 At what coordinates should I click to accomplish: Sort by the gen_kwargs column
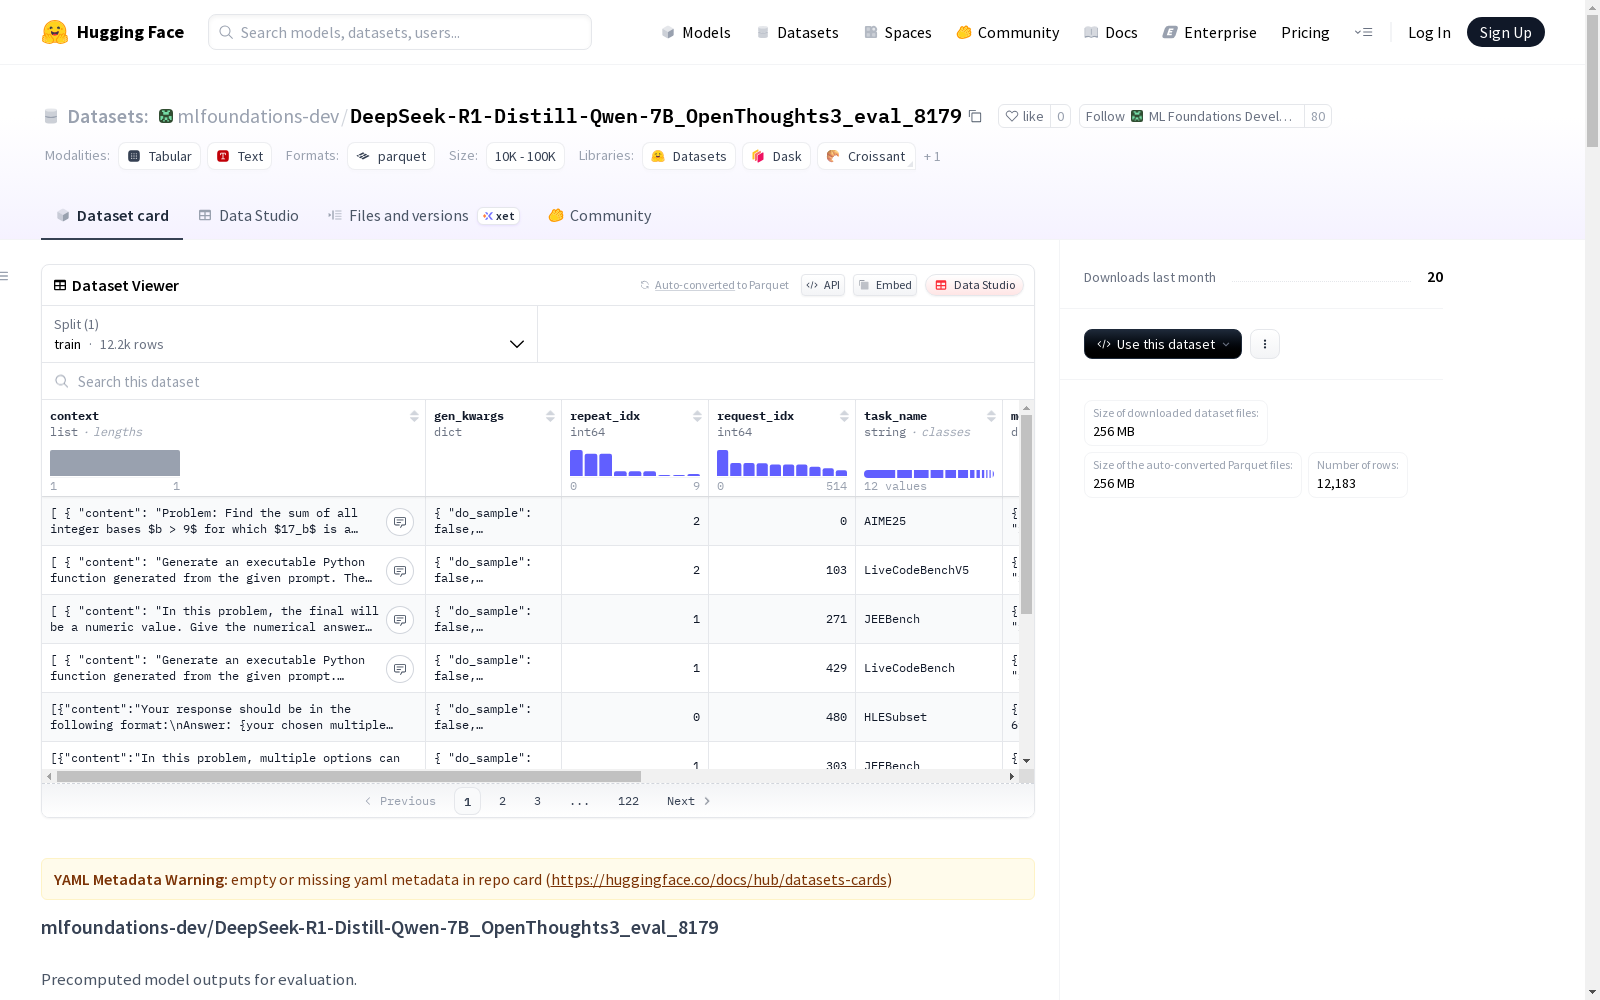(x=550, y=416)
